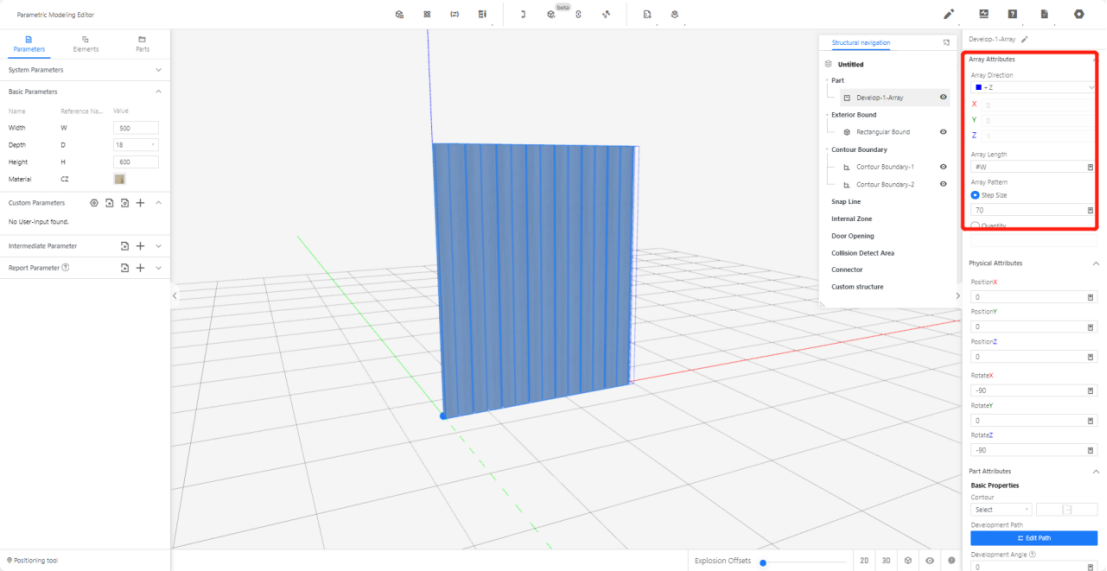Image resolution: width=1107 pixels, height=571 pixels.
Task: Add a new Intermediate Parameter with plus icon
Action: coord(141,246)
